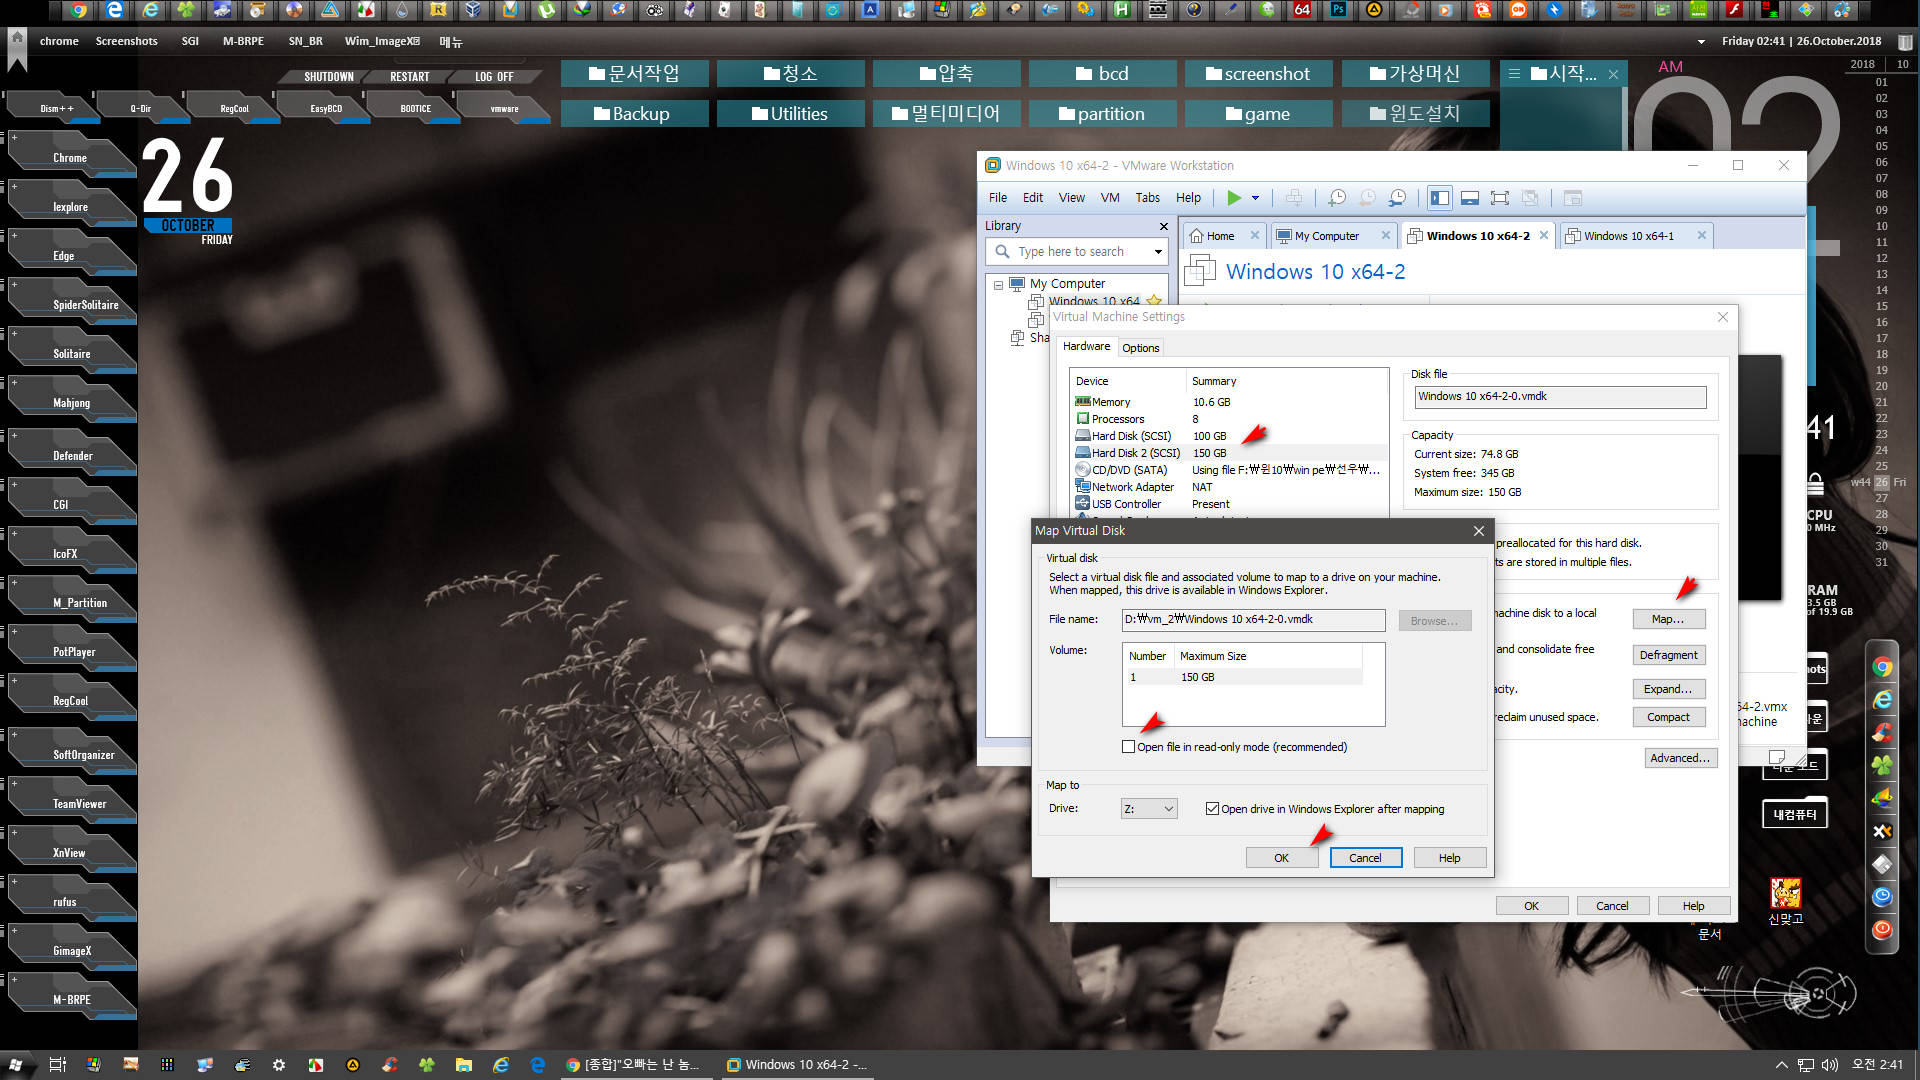Expand the Library search dropdown arrow
Screen dimensions: 1920x1080
pos(1158,252)
